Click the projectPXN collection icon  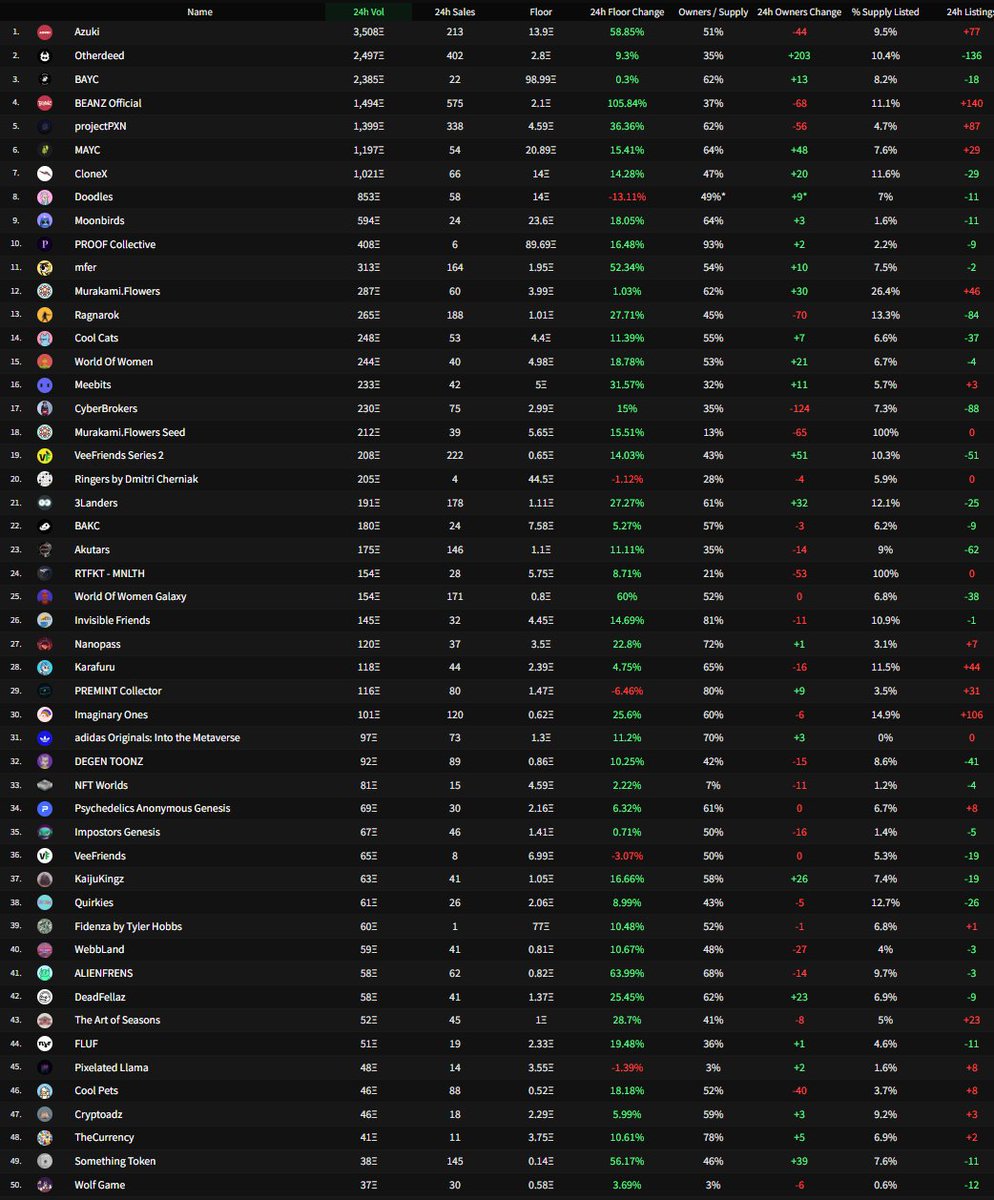pos(45,126)
